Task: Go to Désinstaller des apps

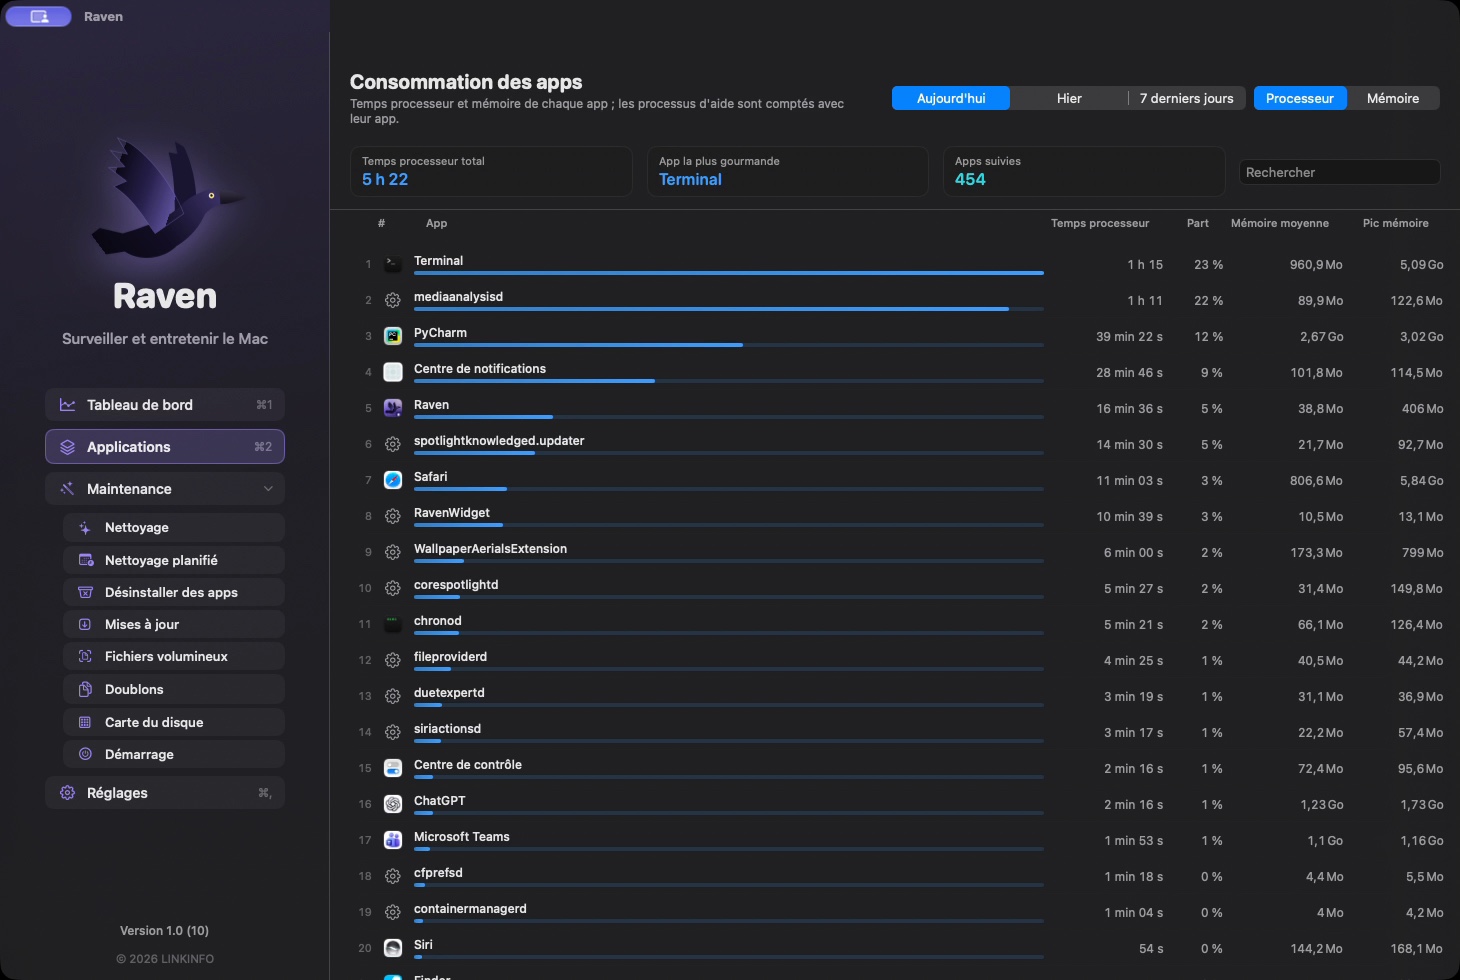Action: tap(174, 592)
